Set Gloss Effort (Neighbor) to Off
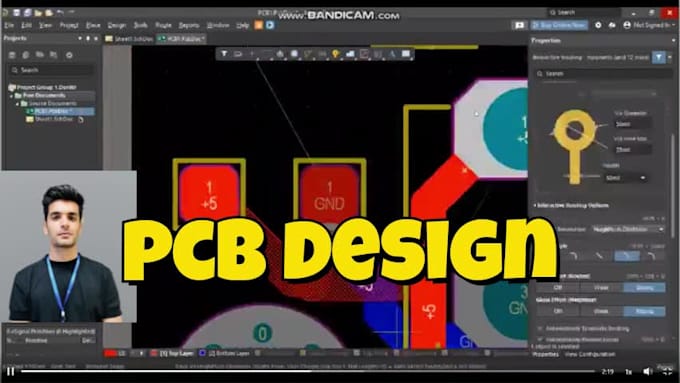This screenshot has width=680, height=383. click(x=558, y=311)
